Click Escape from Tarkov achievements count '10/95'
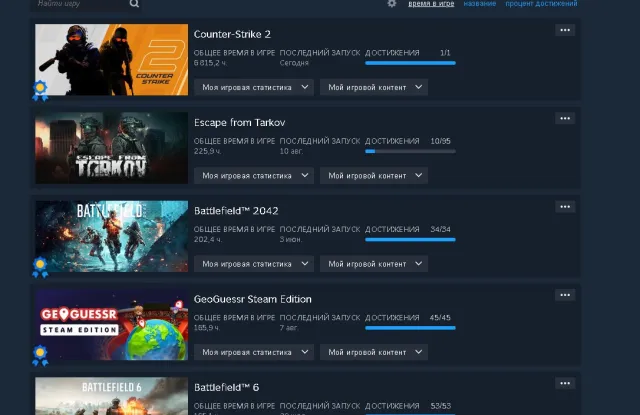The height and width of the screenshot is (415, 640). 440,141
